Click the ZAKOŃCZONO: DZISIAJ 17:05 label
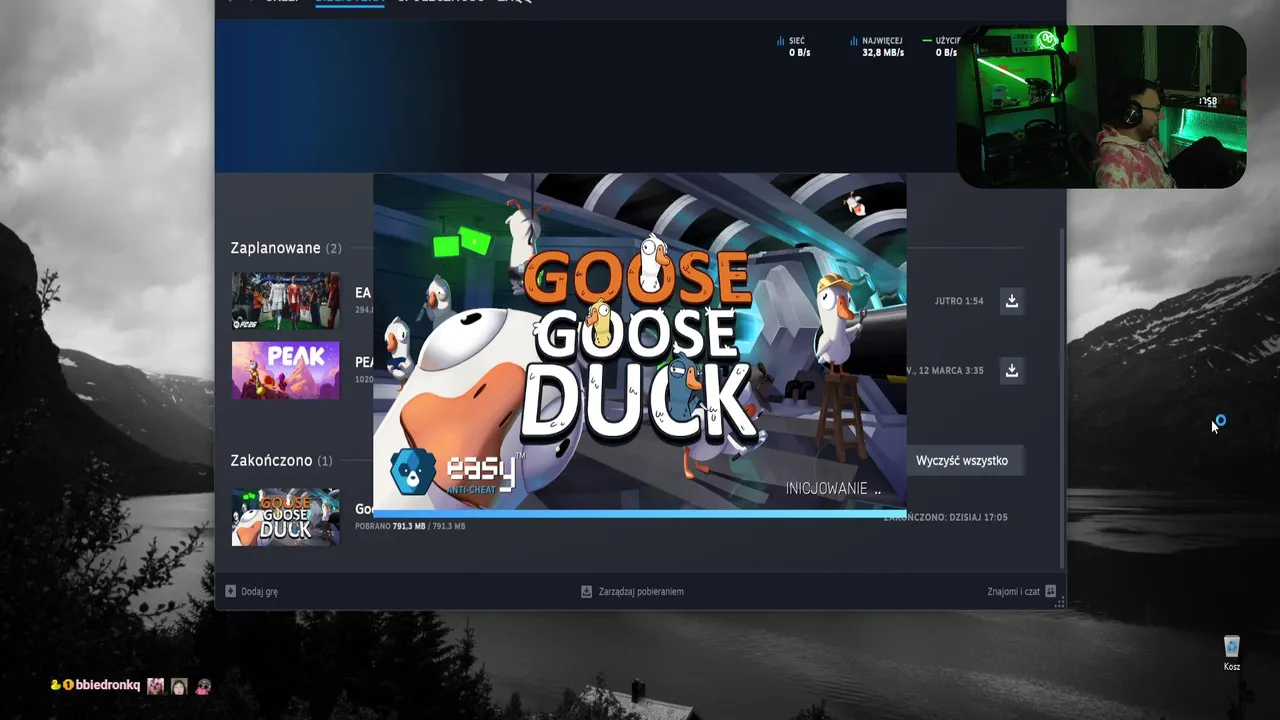The width and height of the screenshot is (1280, 720). 946,517
